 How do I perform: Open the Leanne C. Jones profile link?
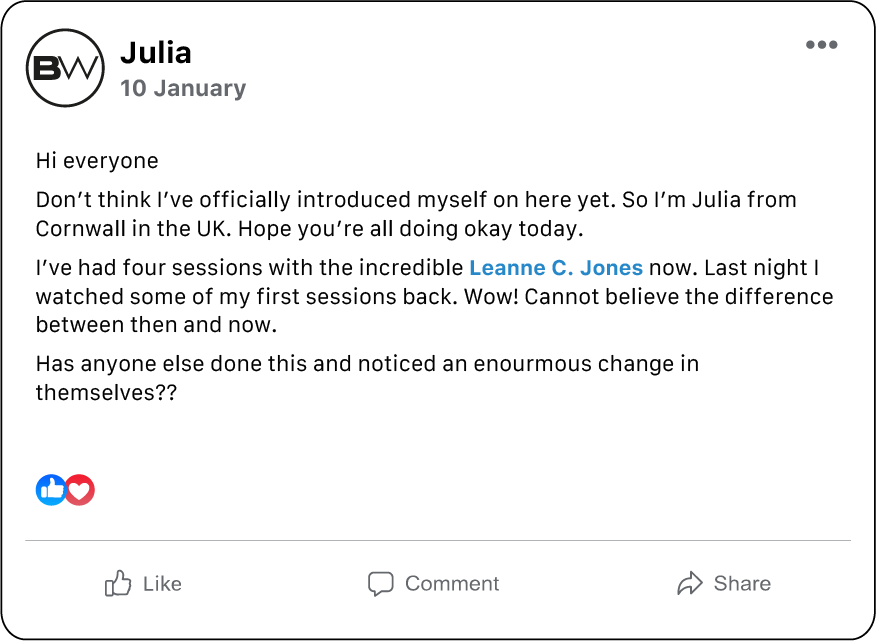[x=556, y=268]
